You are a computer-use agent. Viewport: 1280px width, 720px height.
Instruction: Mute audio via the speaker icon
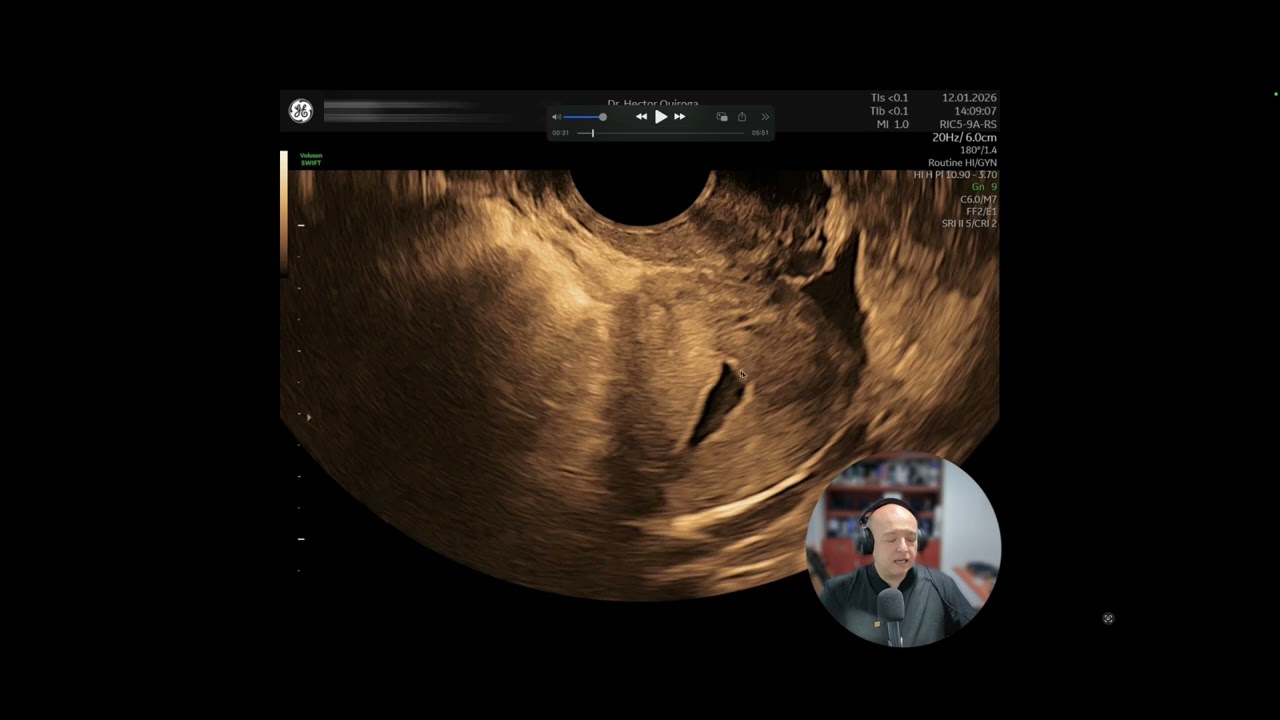557,117
